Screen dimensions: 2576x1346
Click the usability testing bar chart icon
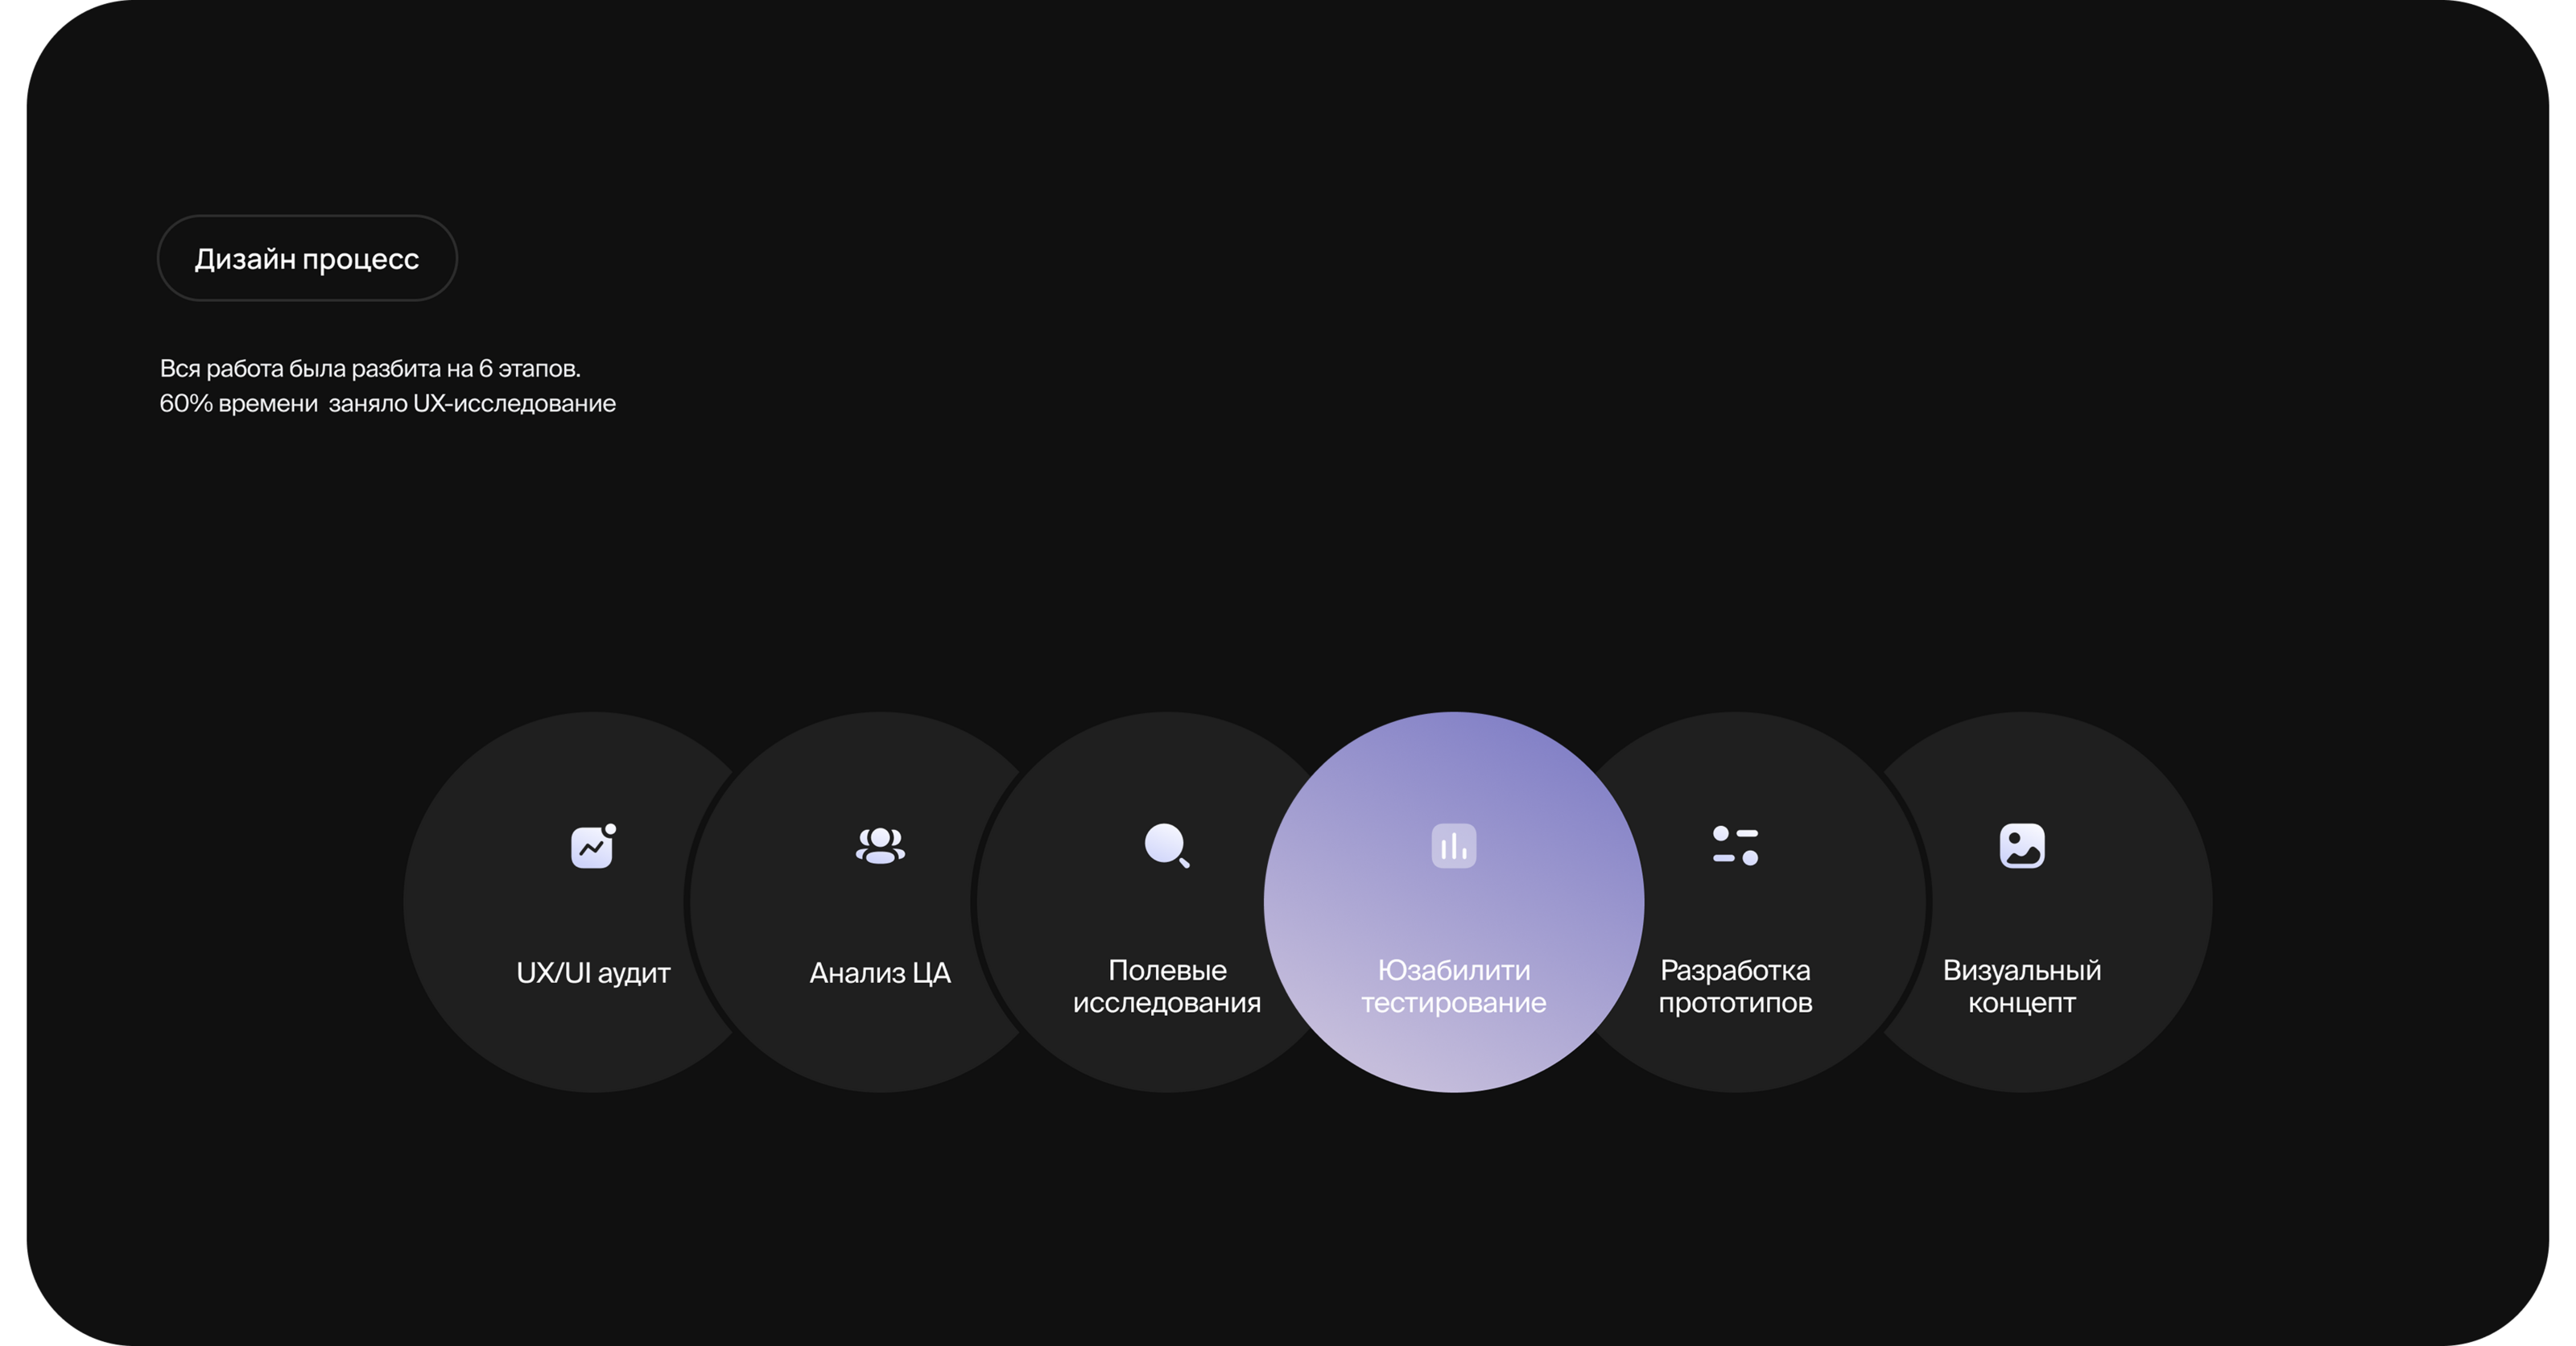pos(1454,846)
